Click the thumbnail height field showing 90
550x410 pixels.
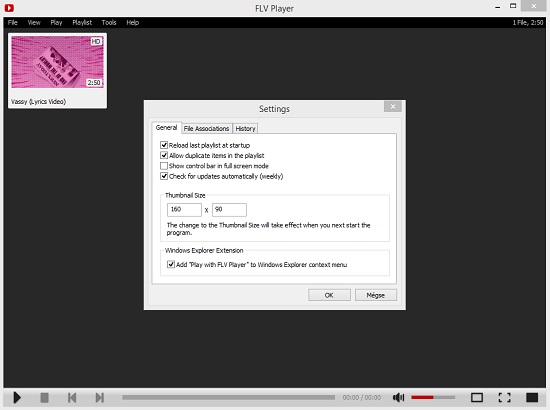(229, 209)
